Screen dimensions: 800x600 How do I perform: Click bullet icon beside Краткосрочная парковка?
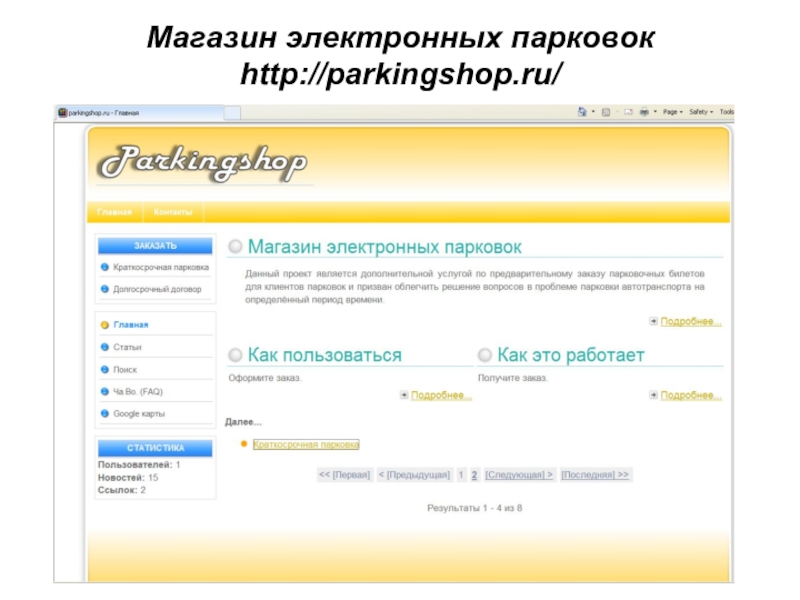tap(105, 267)
